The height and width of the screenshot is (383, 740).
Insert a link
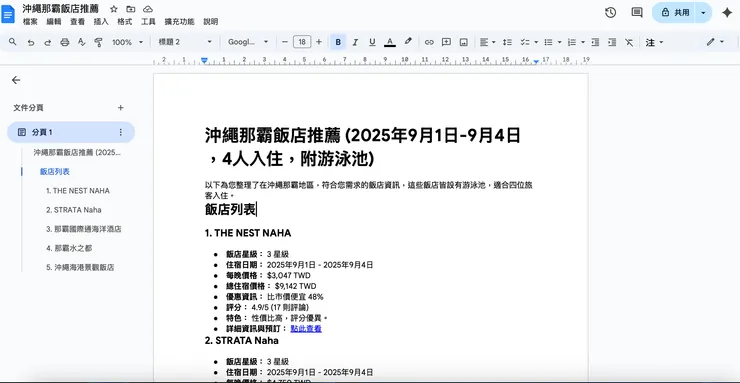[x=429, y=42]
